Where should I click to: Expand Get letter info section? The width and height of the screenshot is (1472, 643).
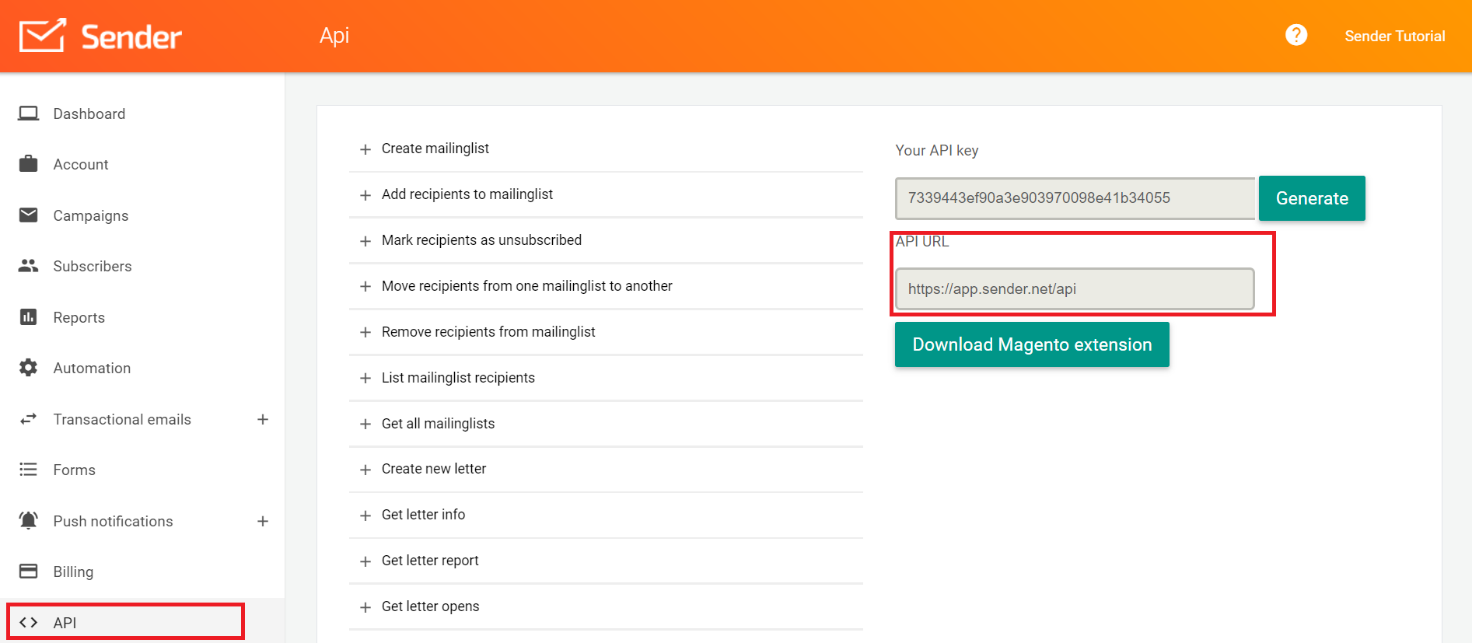click(606, 515)
